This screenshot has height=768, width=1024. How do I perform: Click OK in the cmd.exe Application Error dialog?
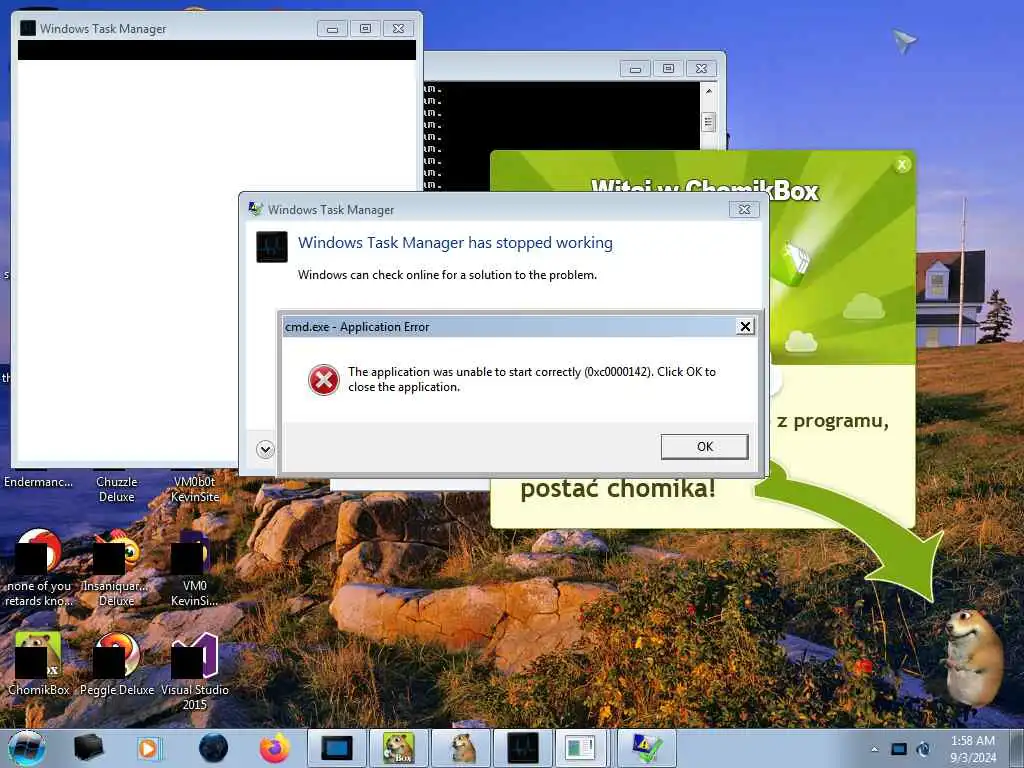pos(704,447)
